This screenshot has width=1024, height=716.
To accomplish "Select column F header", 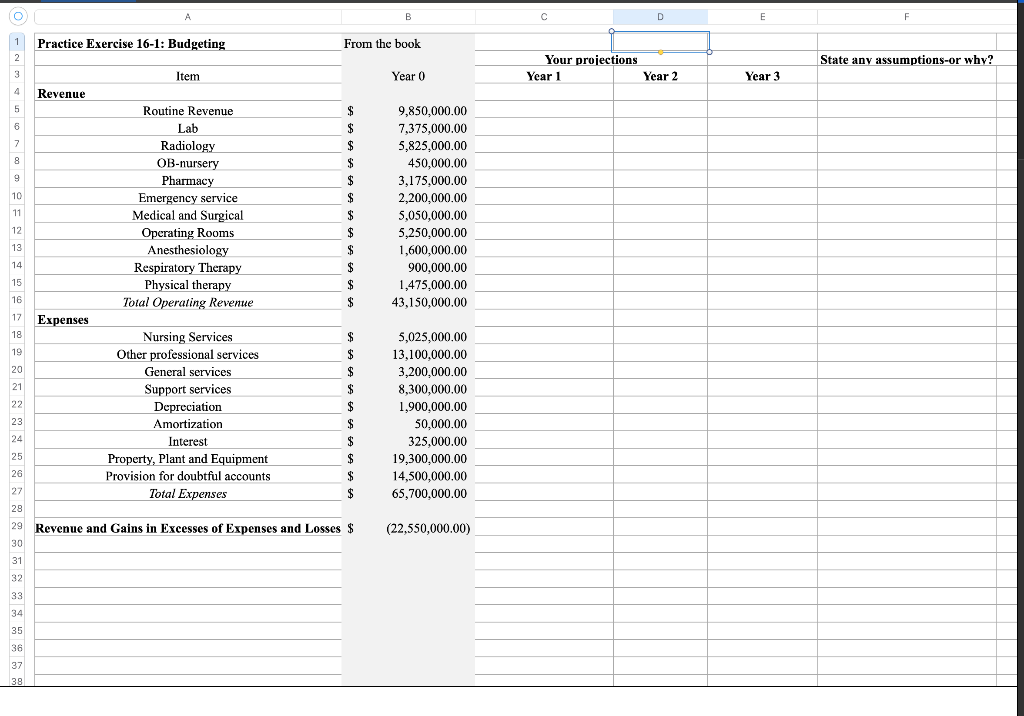I will click(906, 17).
